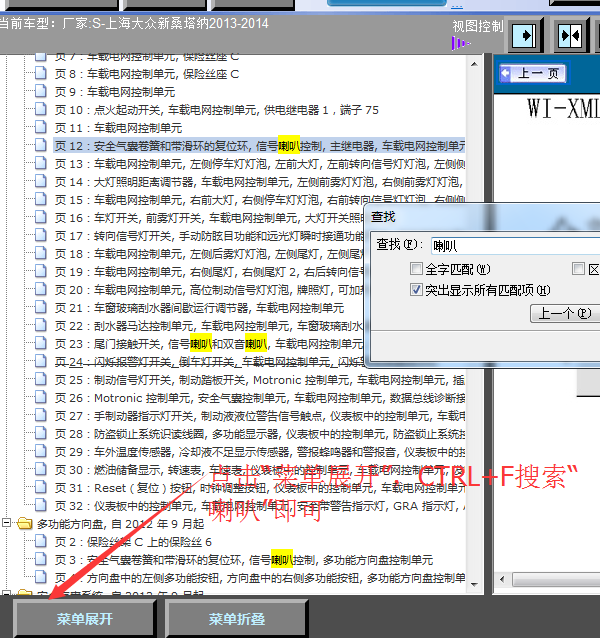Screen dimensions: 600x638
Task: Open 页 22 : 刮水器马达控制单元
Action: (x=209, y=326)
